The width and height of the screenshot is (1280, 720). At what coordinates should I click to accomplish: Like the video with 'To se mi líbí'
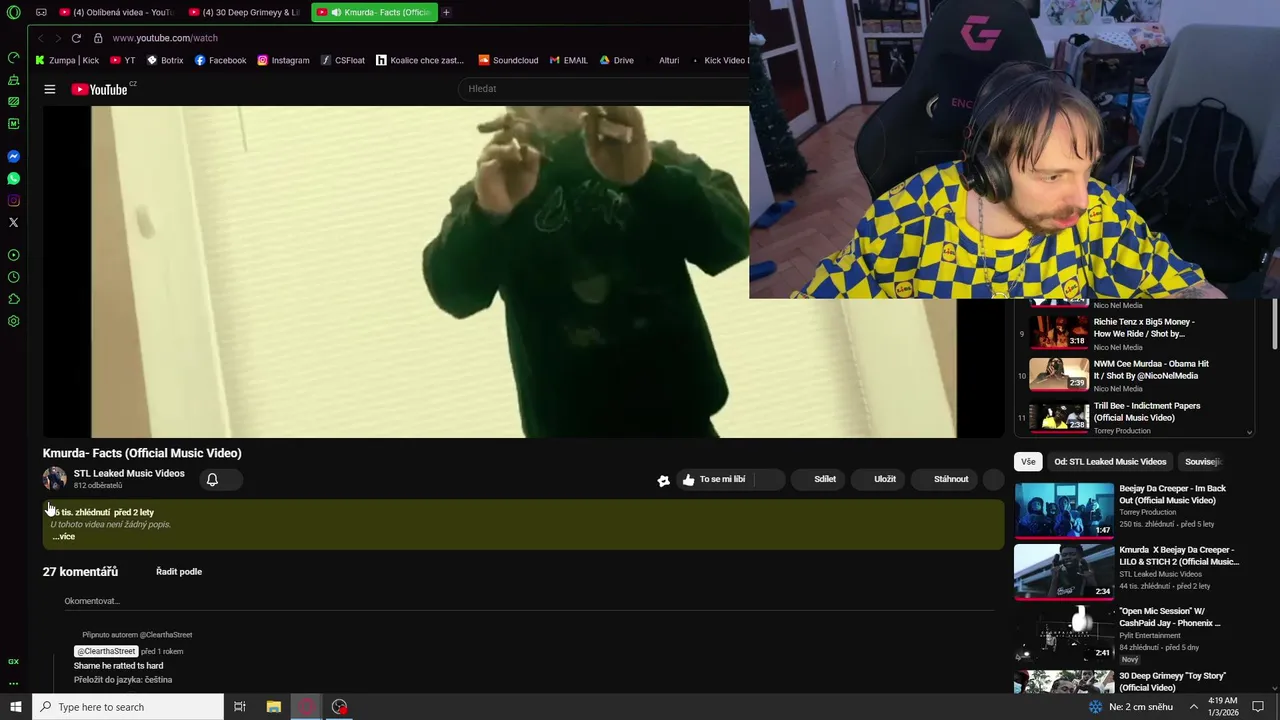716,479
